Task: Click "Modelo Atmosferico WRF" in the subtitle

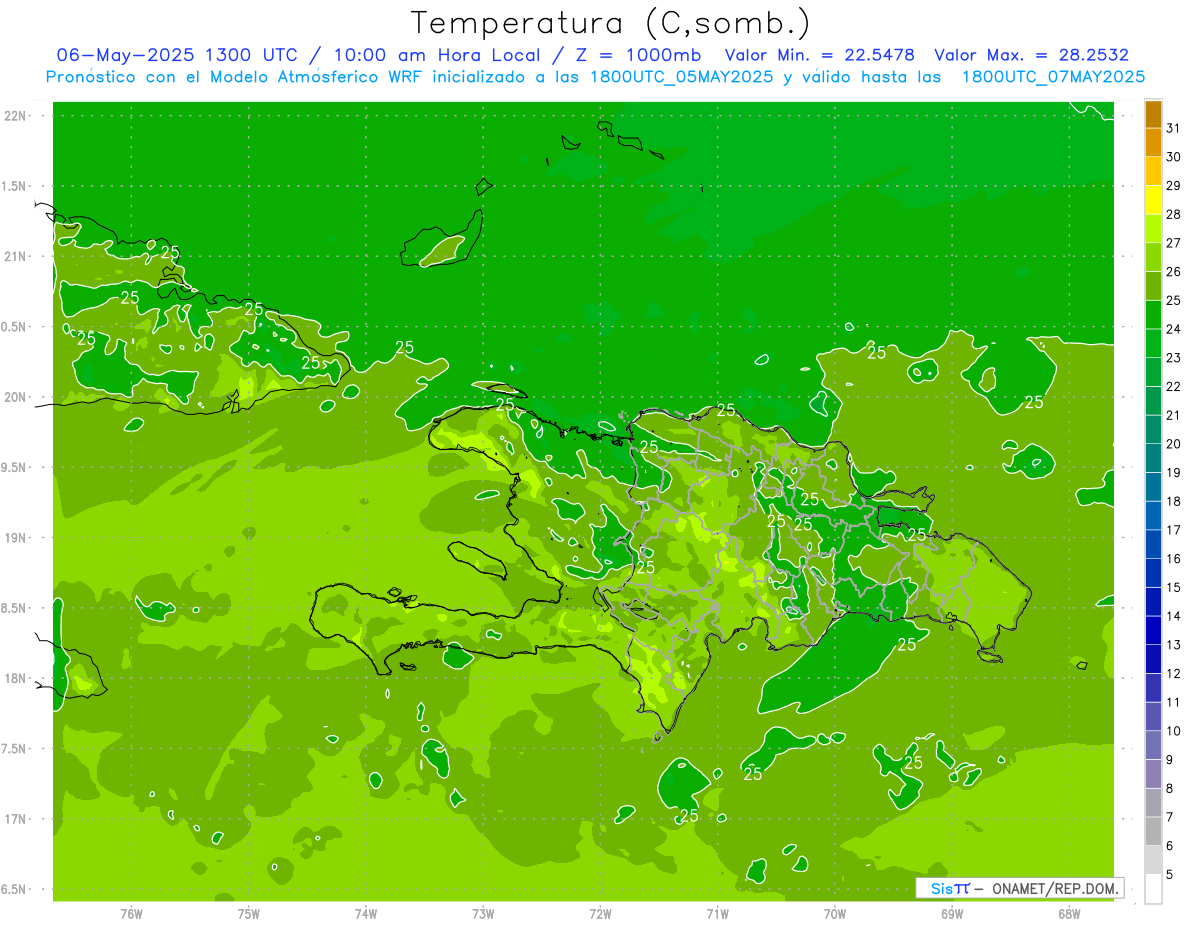Action: 318,77
